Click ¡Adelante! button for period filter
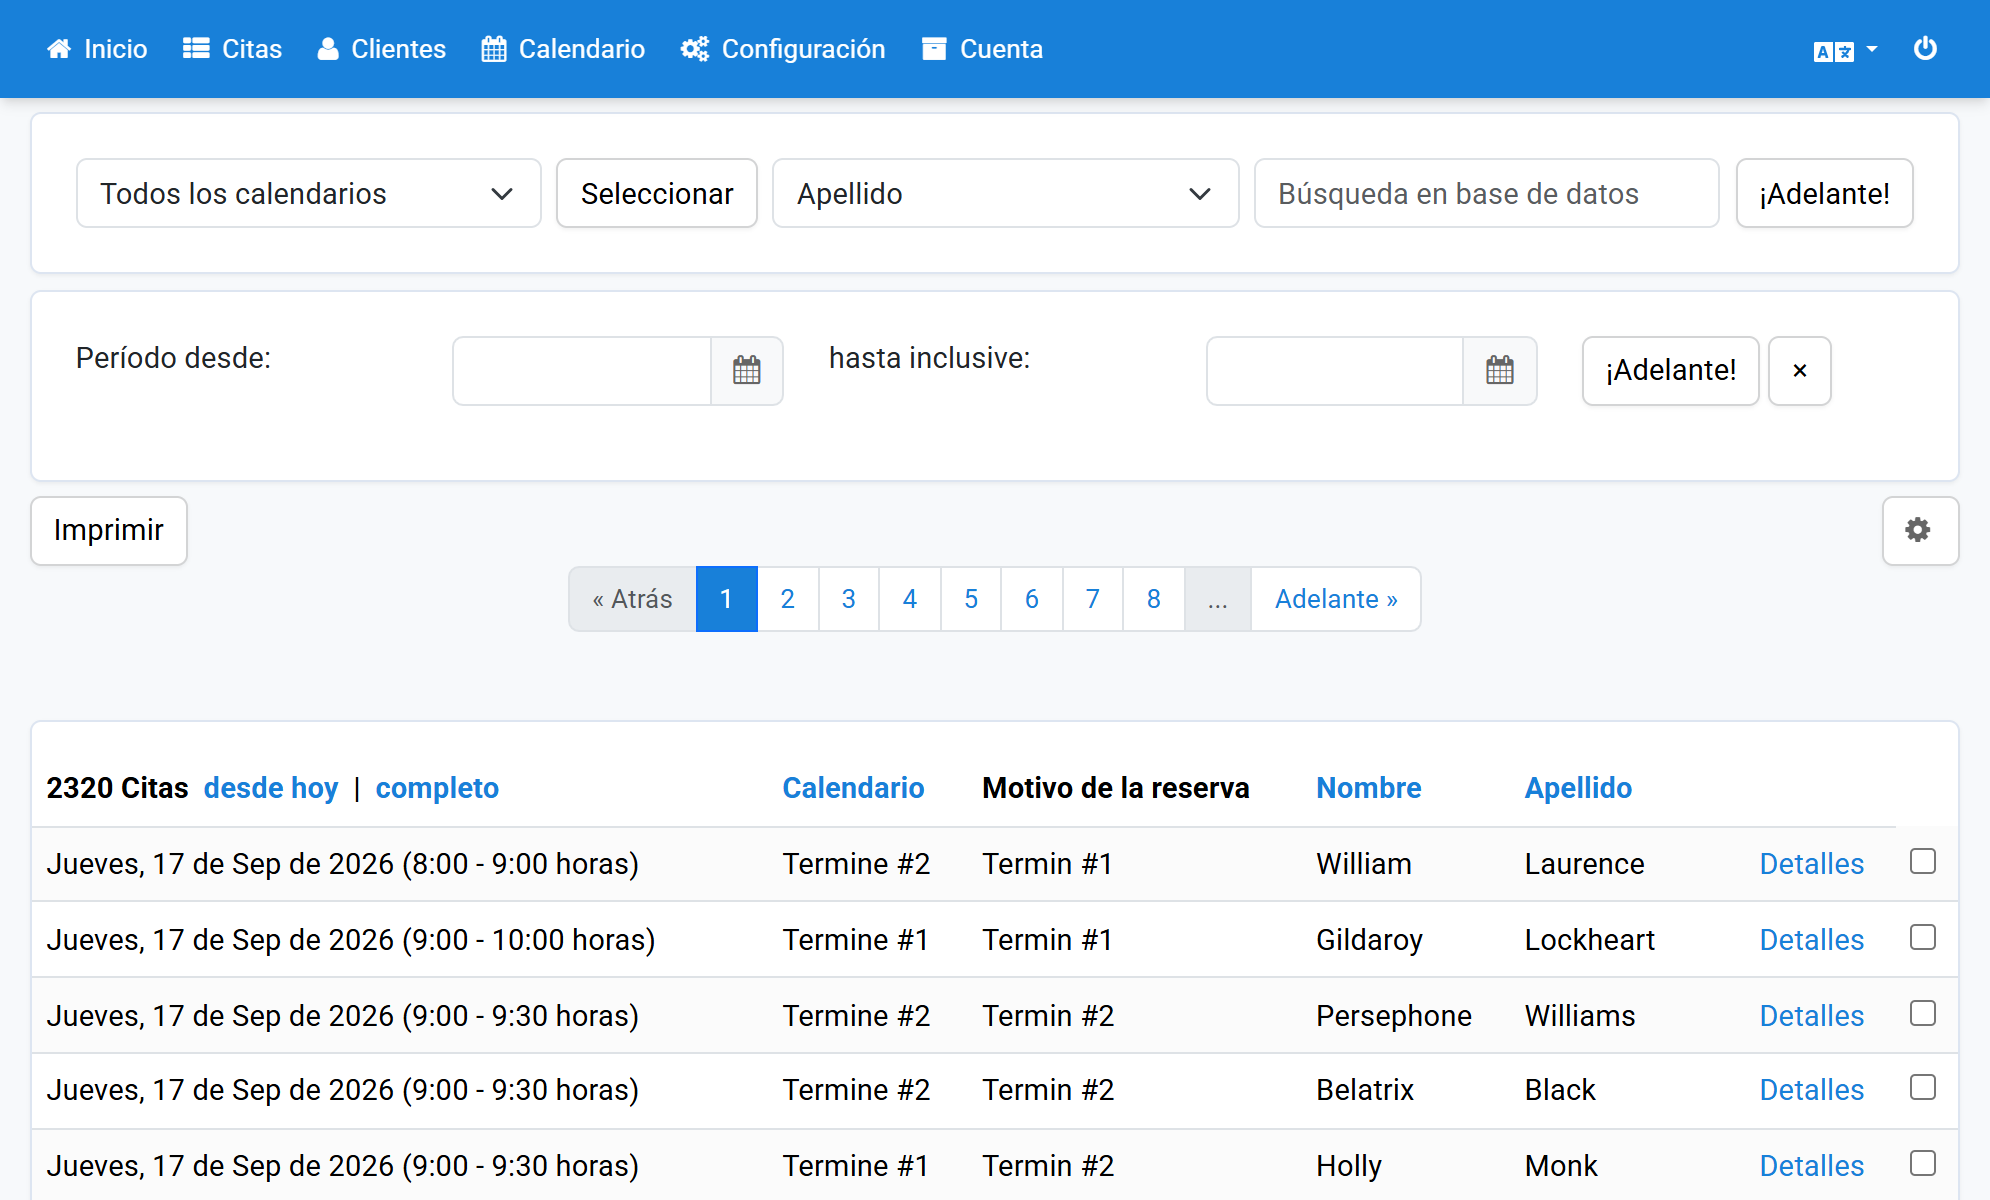The width and height of the screenshot is (1990, 1200). [1671, 371]
